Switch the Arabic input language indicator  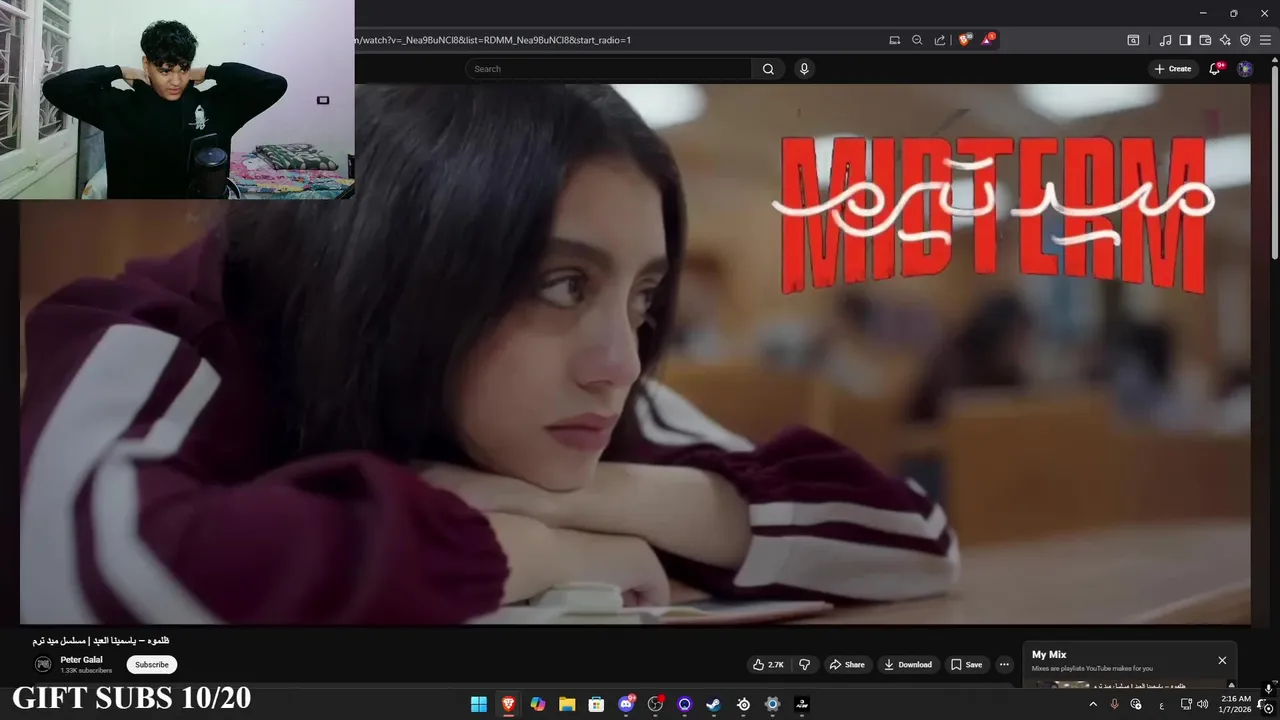[x=1161, y=705]
